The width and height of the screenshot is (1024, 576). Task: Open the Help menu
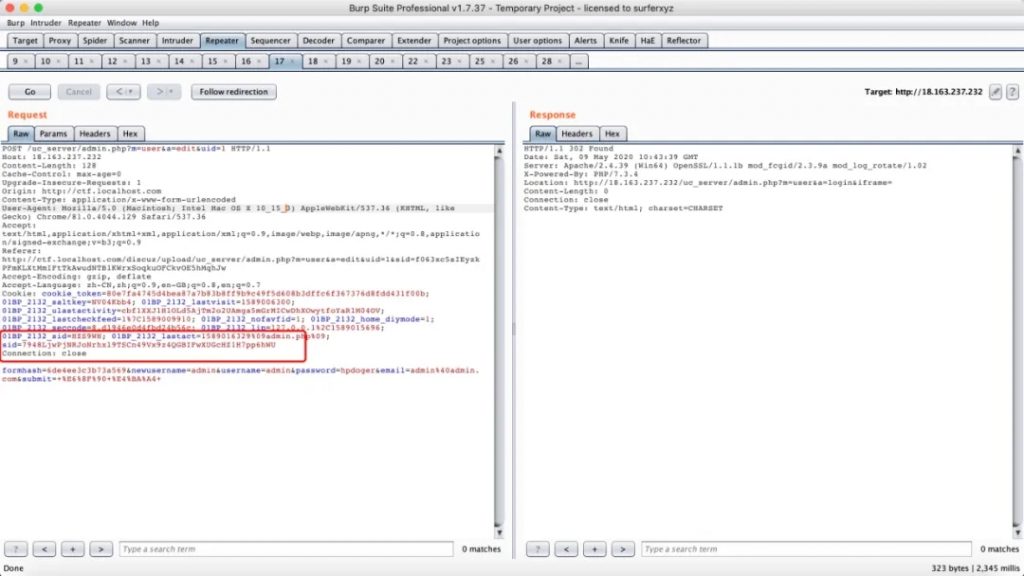150,23
